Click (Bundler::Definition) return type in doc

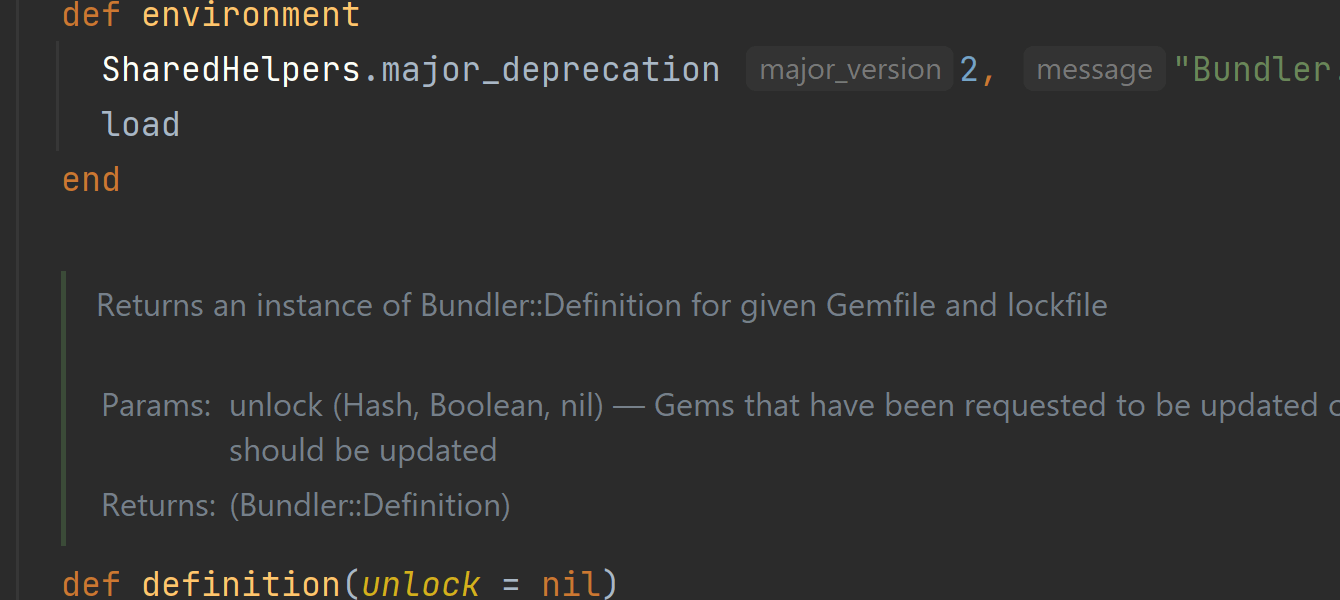tap(370, 505)
